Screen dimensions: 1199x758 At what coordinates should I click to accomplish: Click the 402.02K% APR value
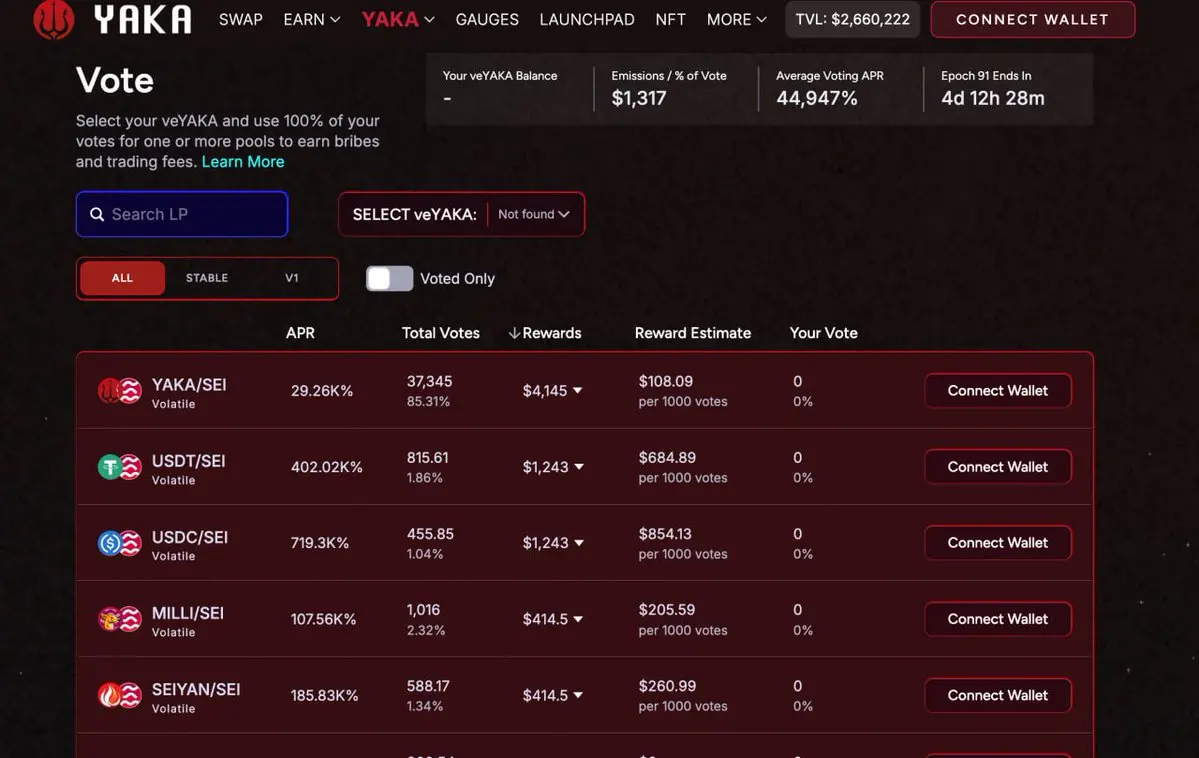(x=327, y=467)
